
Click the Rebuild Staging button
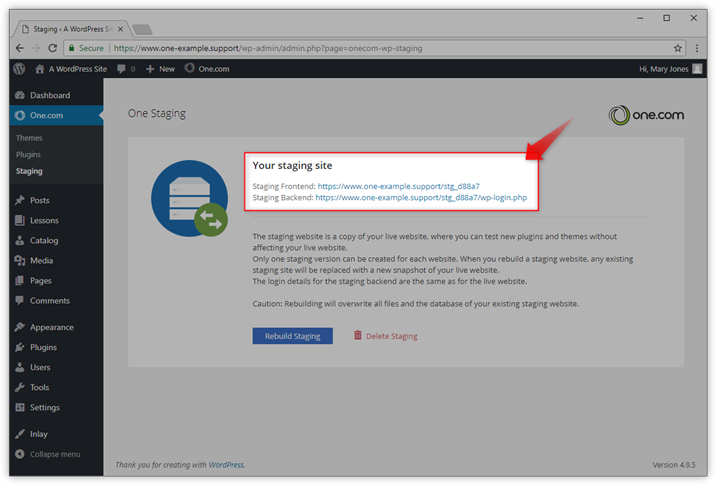pos(292,336)
